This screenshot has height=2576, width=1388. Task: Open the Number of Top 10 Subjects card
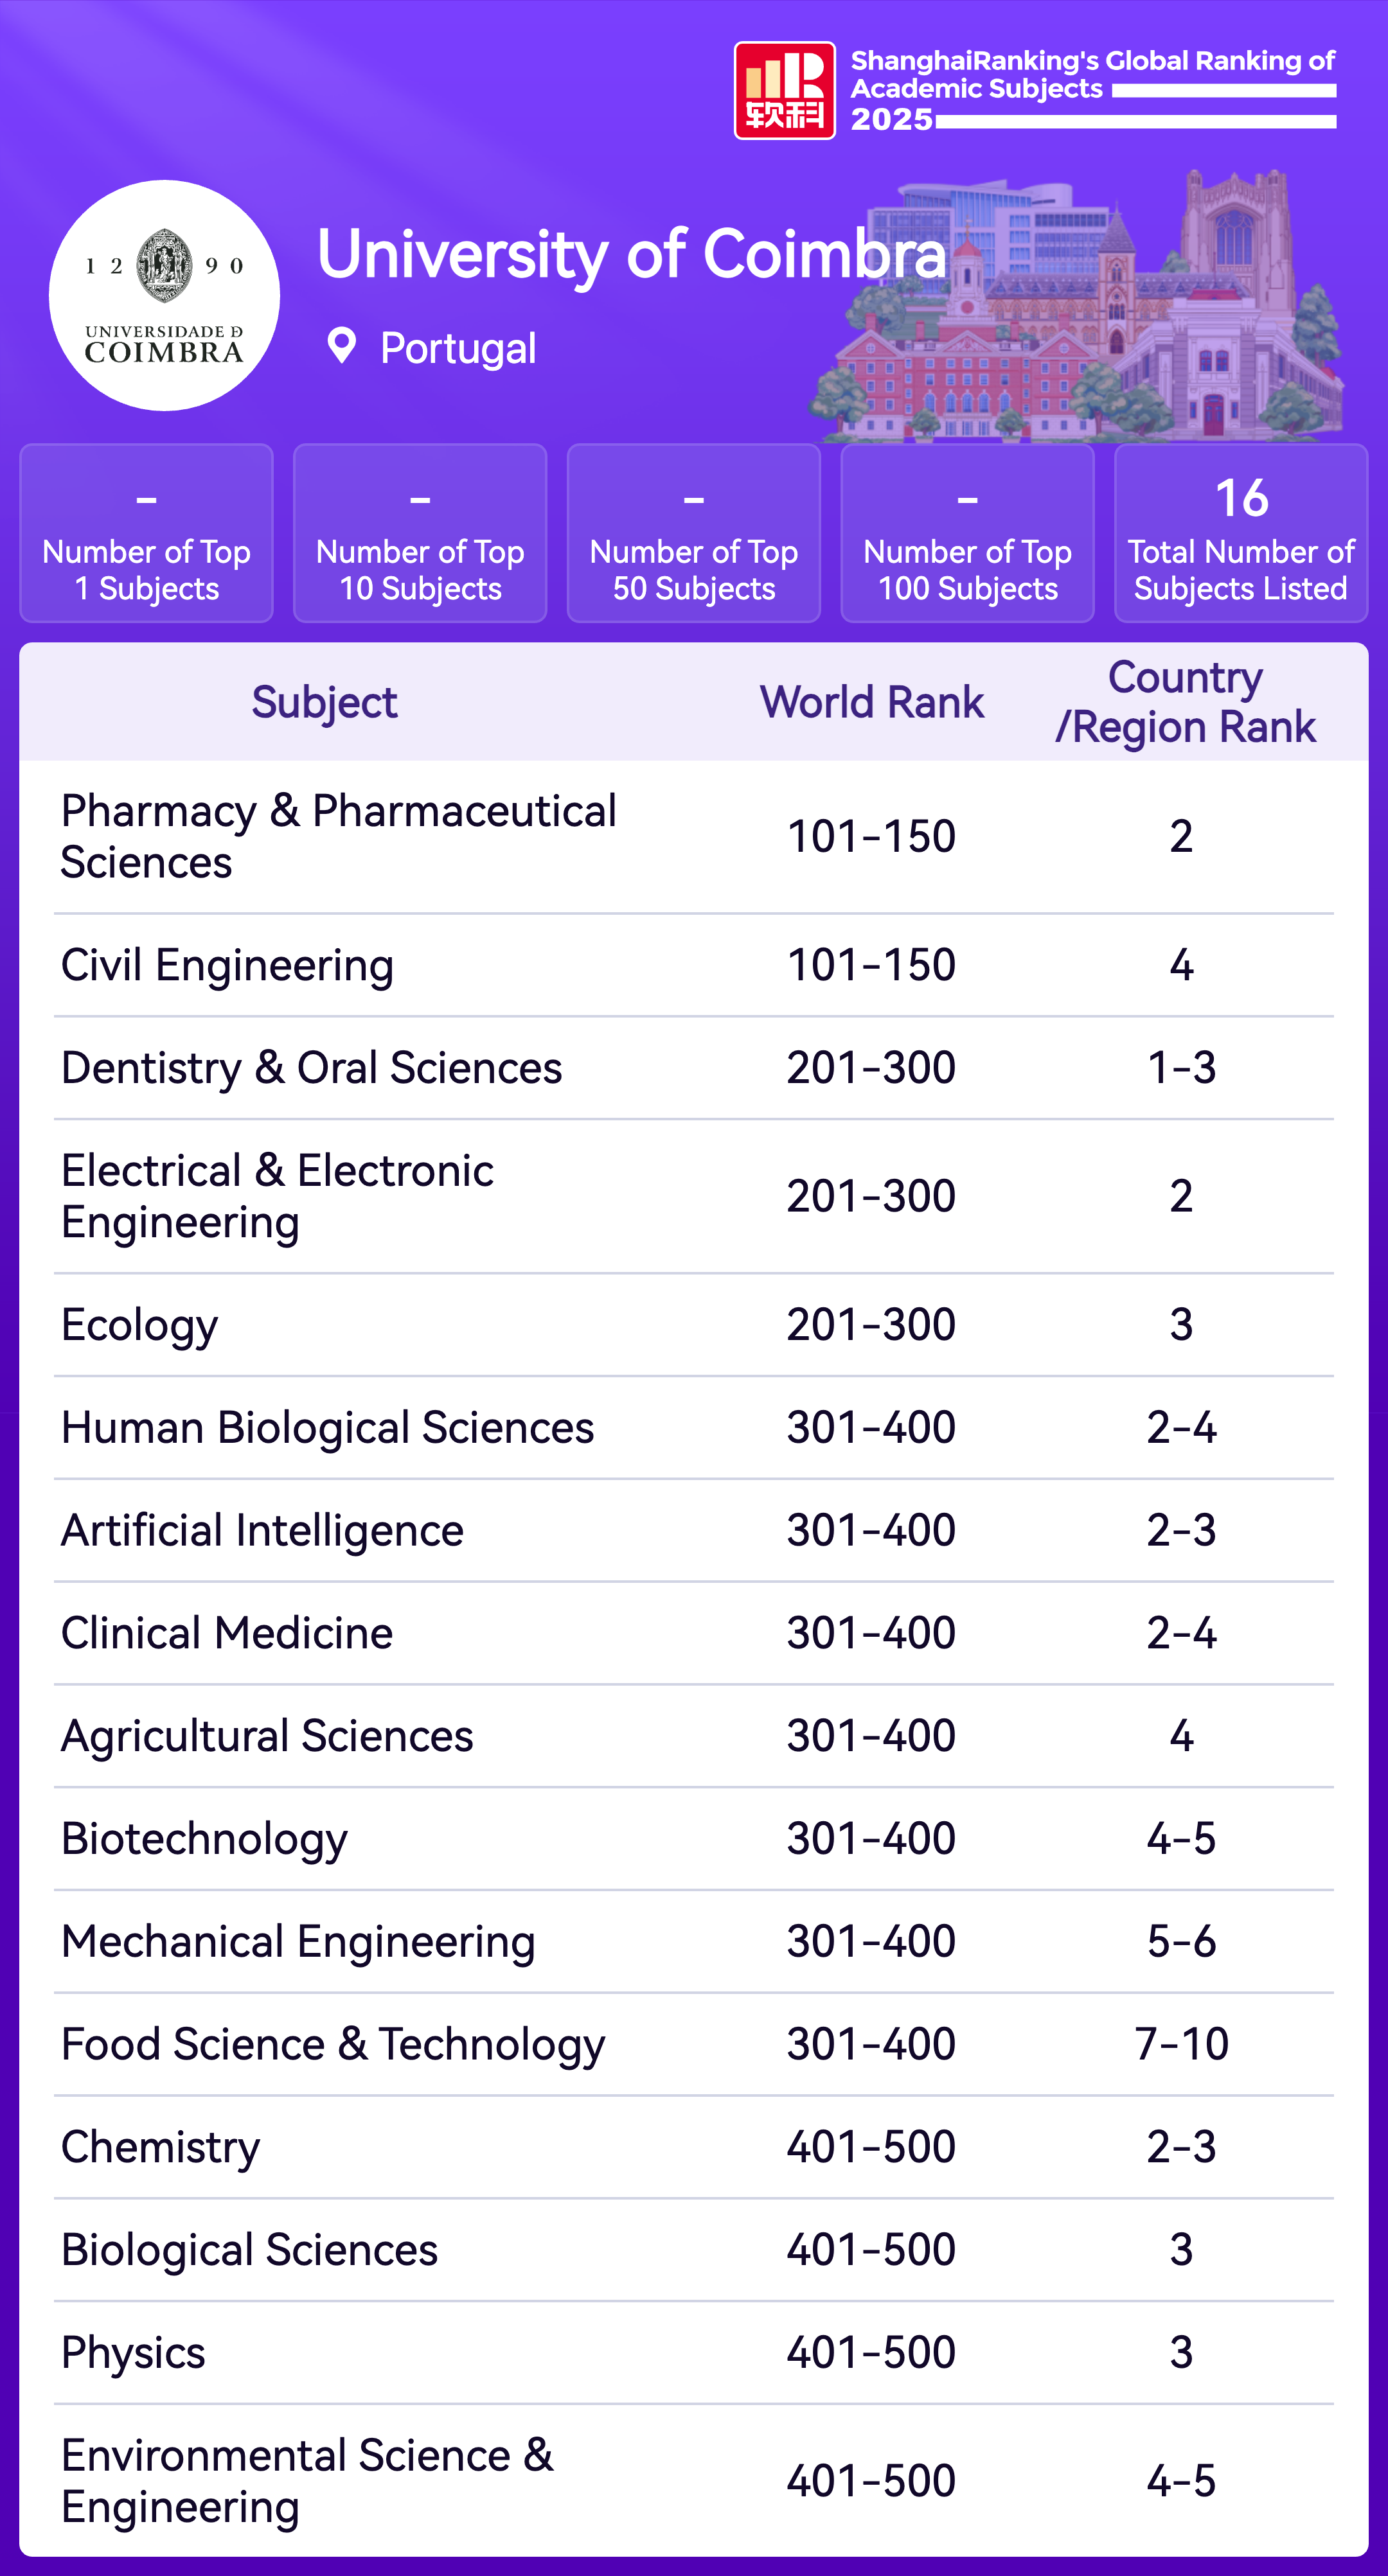tap(420, 533)
